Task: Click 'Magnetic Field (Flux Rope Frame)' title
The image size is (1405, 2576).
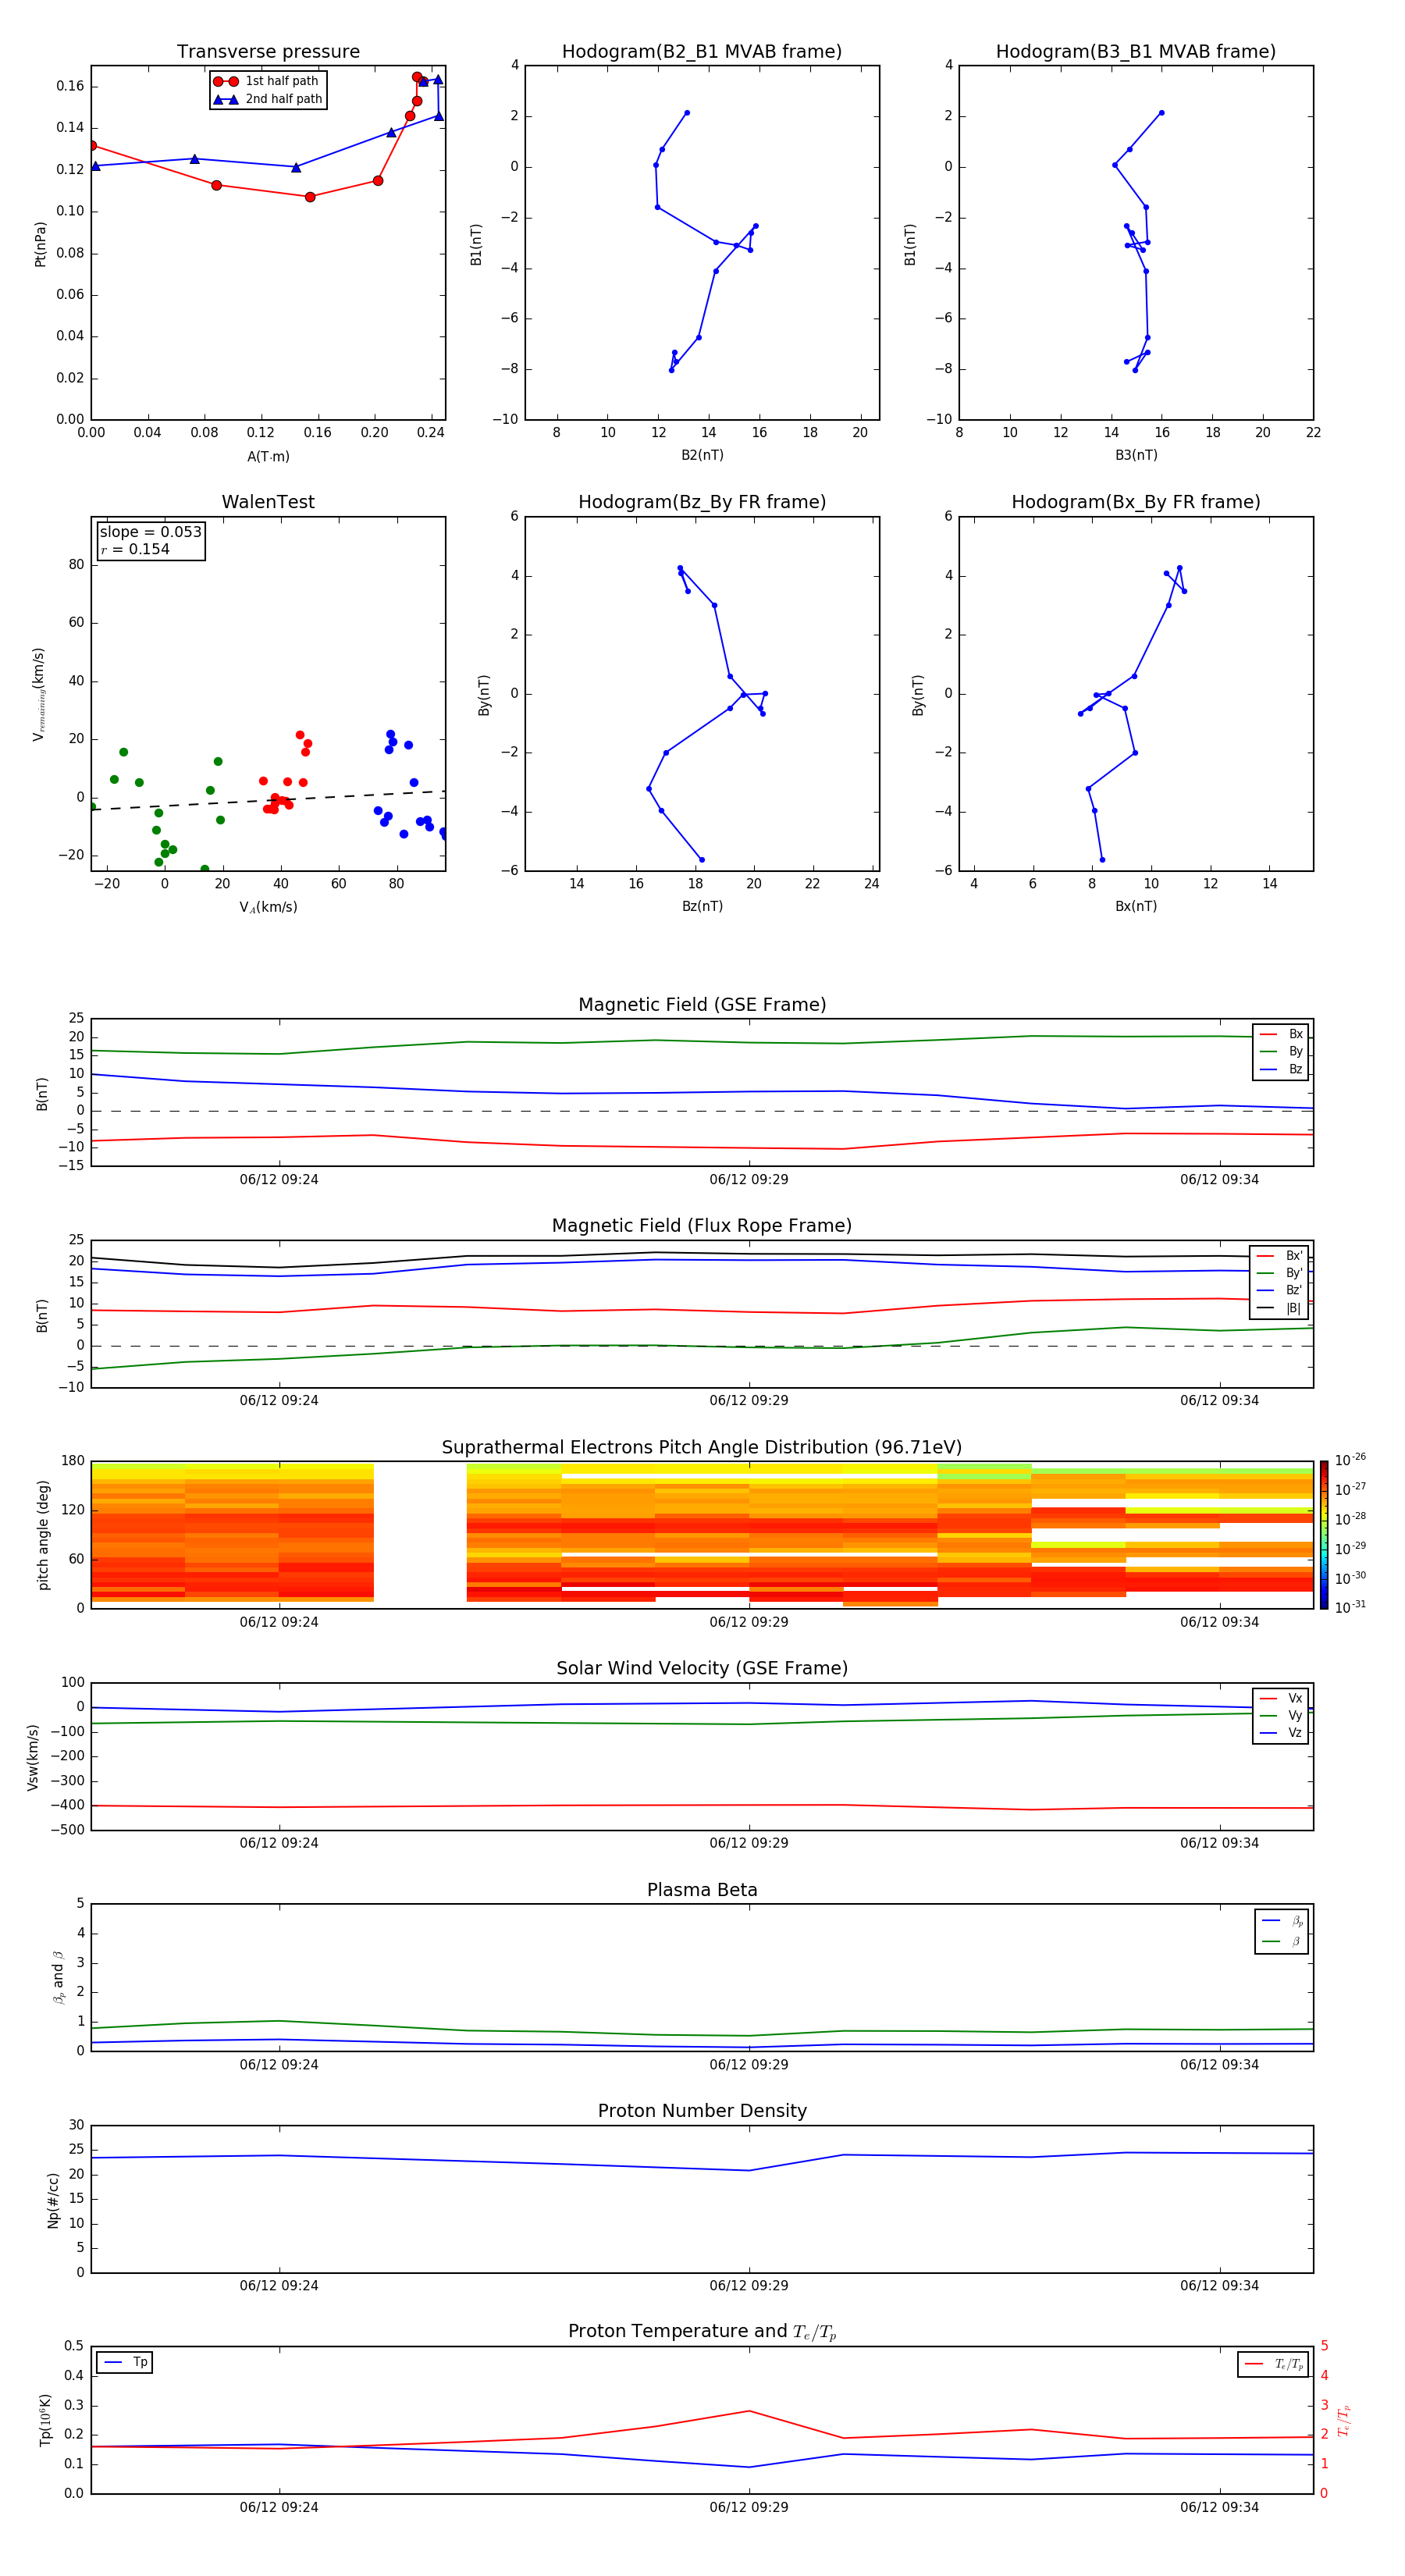Action: tap(702, 1226)
